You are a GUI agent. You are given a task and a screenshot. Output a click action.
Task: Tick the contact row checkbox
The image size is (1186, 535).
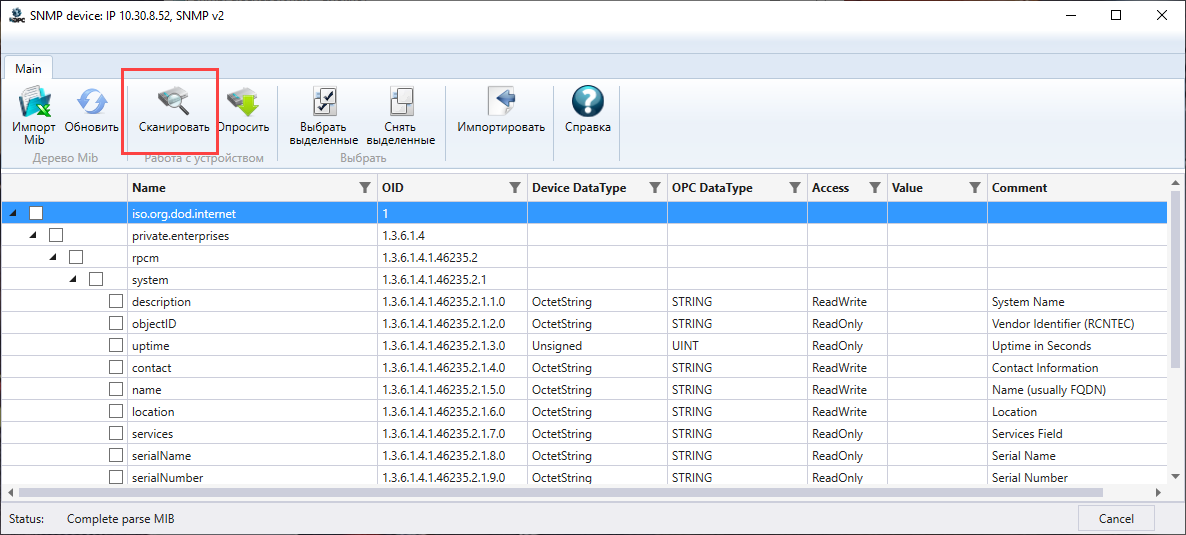[x=116, y=367]
